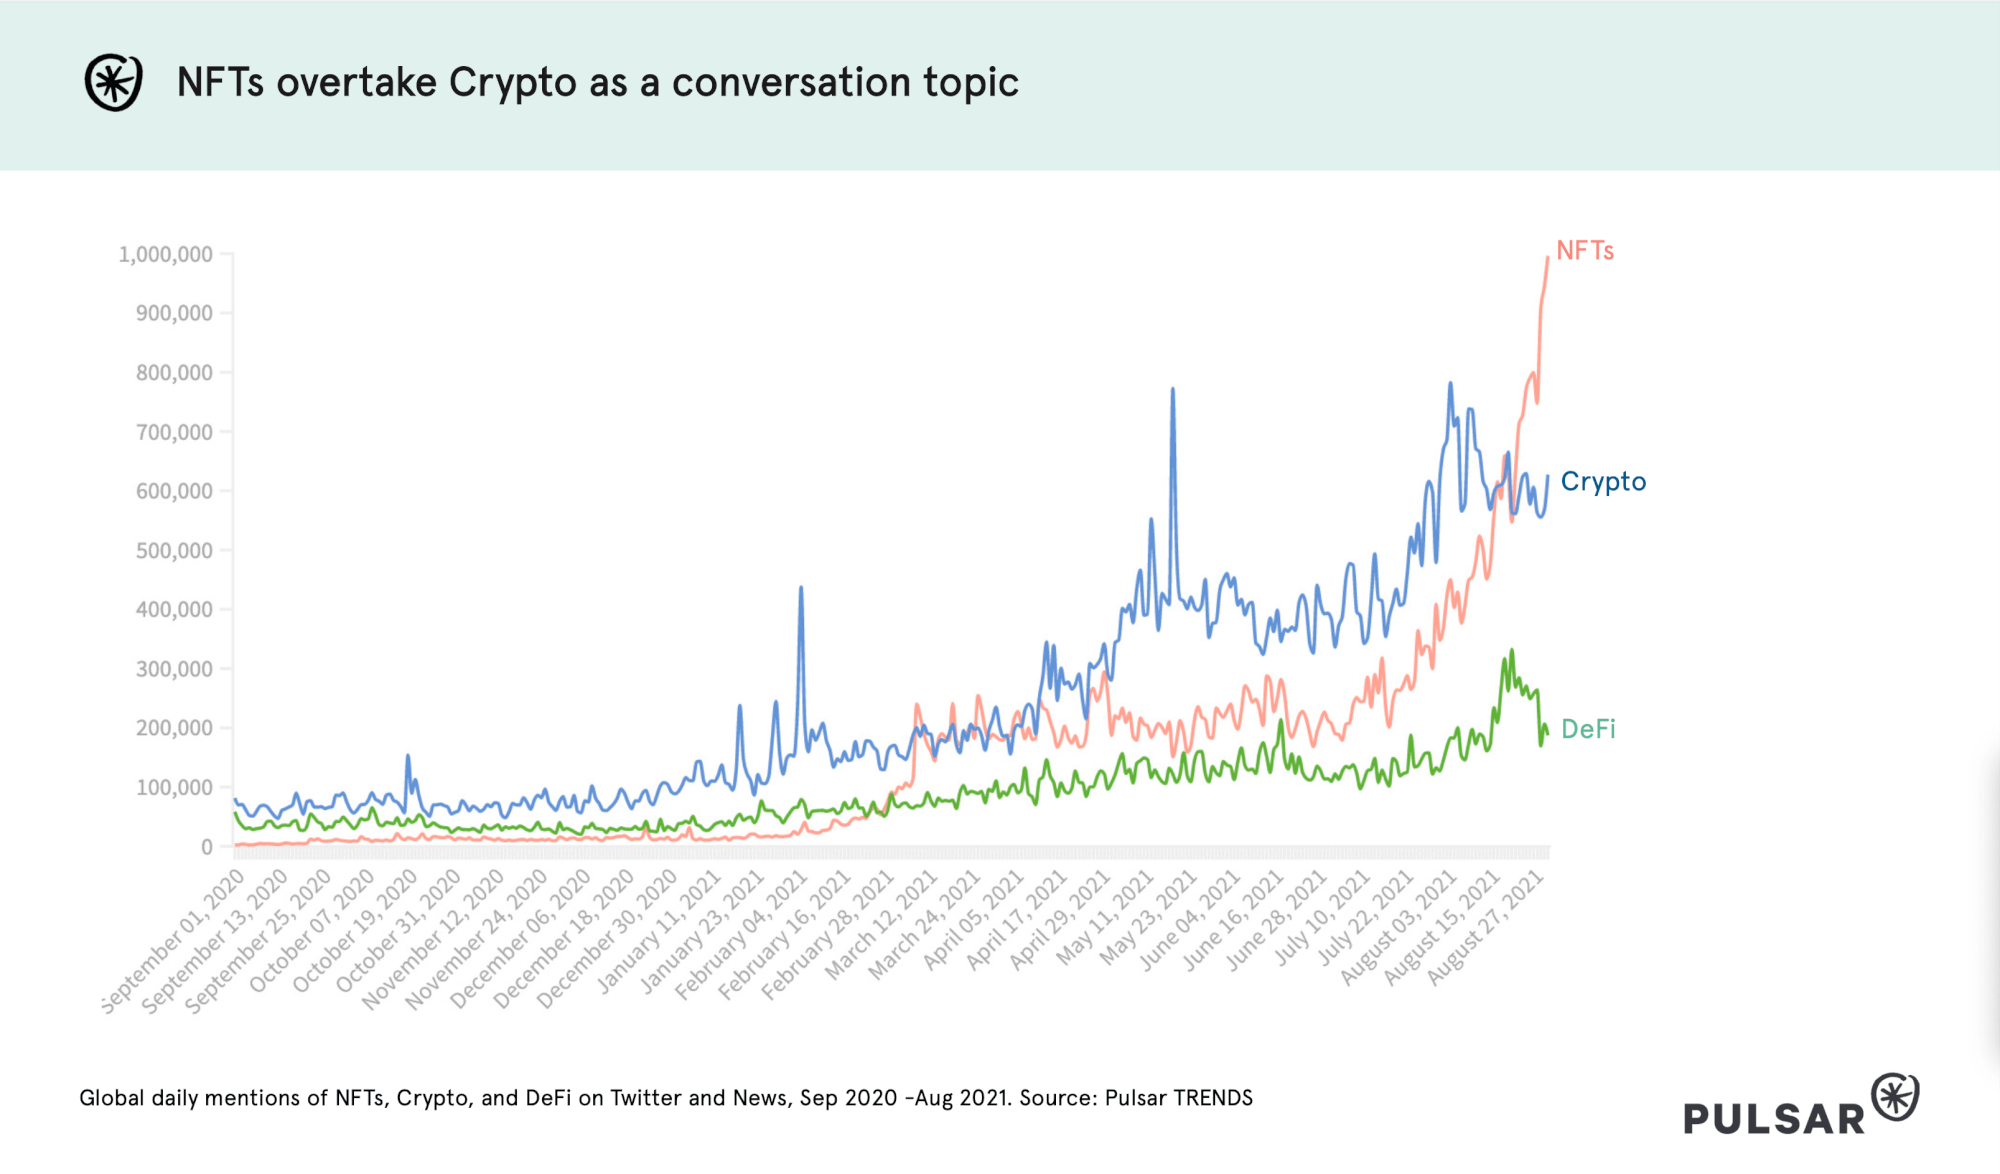2000x1174 pixels.
Task: Click the PULSAR brand logo at bottom right
Action: point(1801,1106)
